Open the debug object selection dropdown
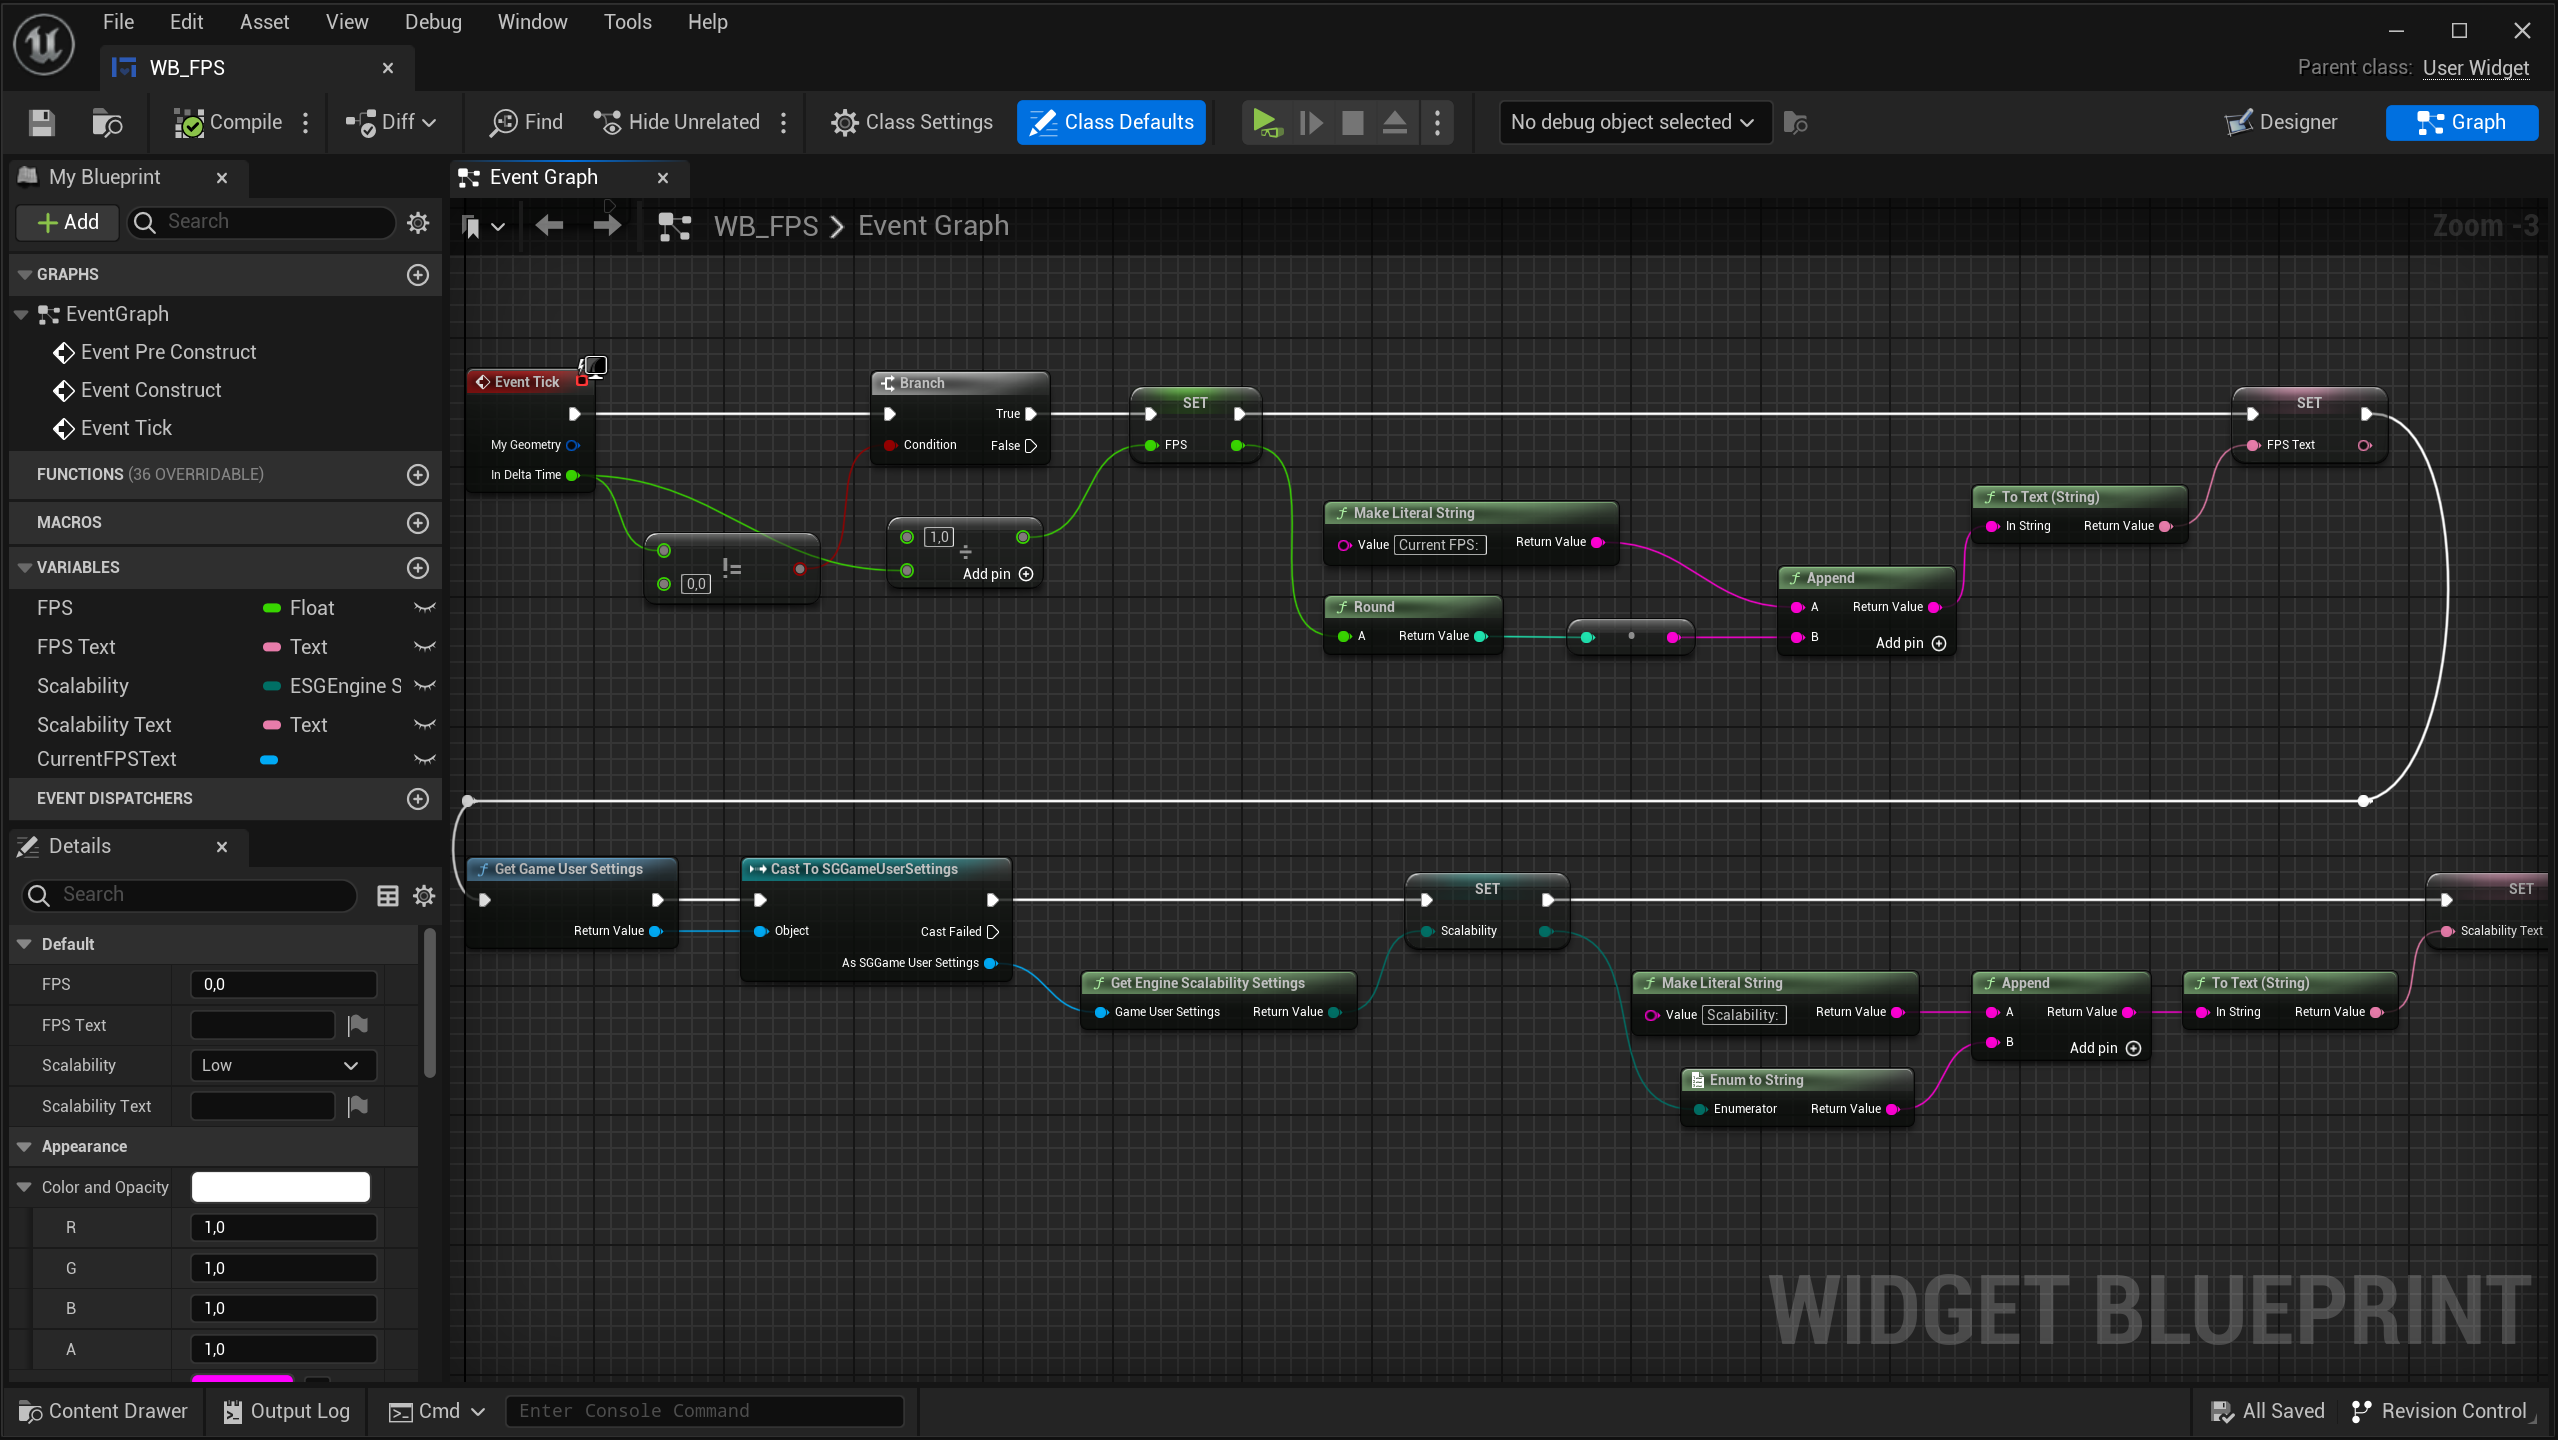This screenshot has height=1440, width=2558. coord(1632,122)
